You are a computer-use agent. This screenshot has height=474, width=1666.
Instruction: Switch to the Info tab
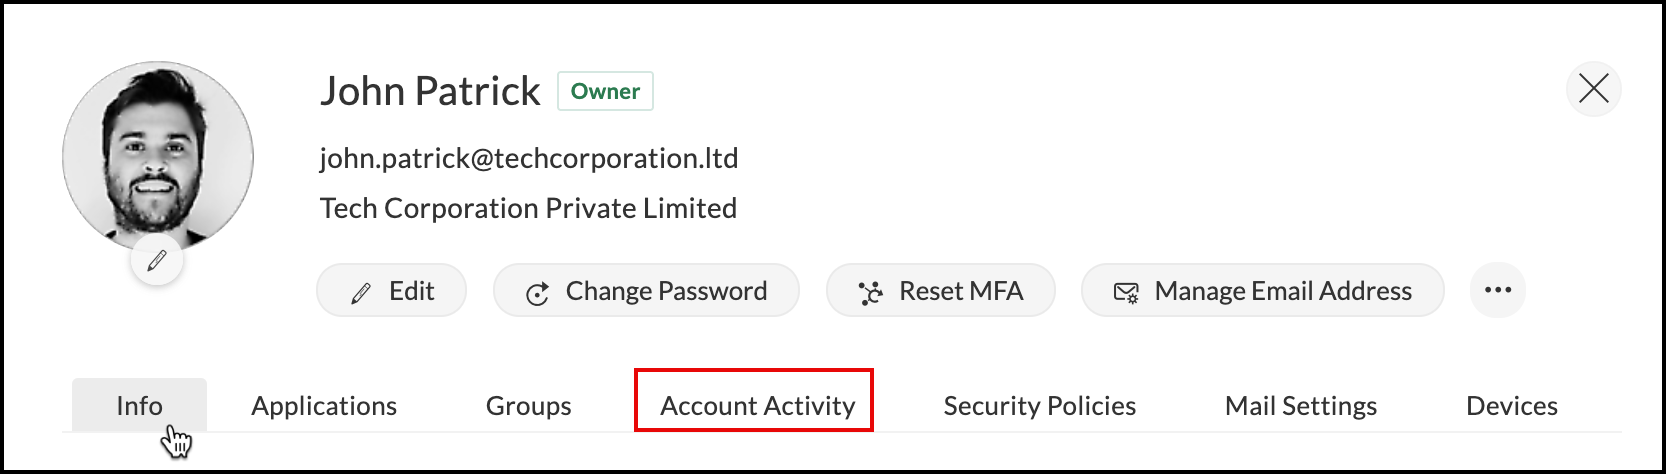click(x=139, y=406)
